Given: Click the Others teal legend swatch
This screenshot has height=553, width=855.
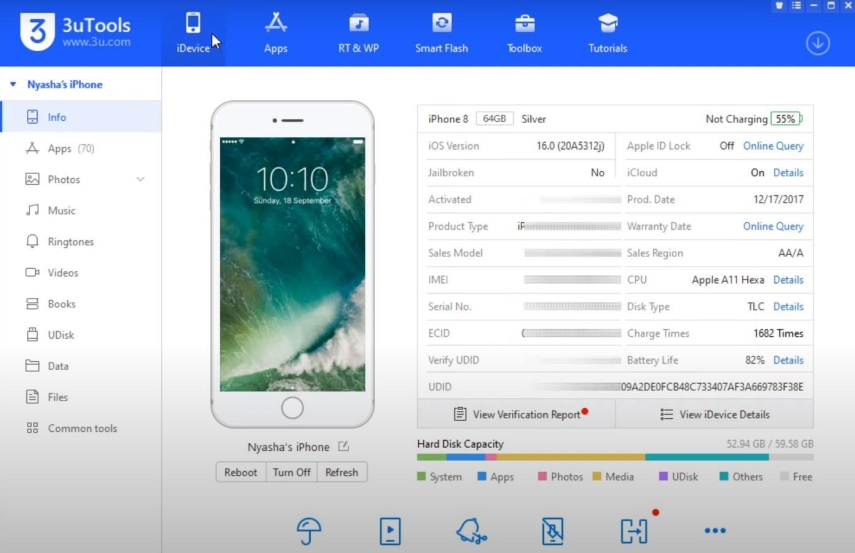Looking at the screenshot, I should (724, 476).
